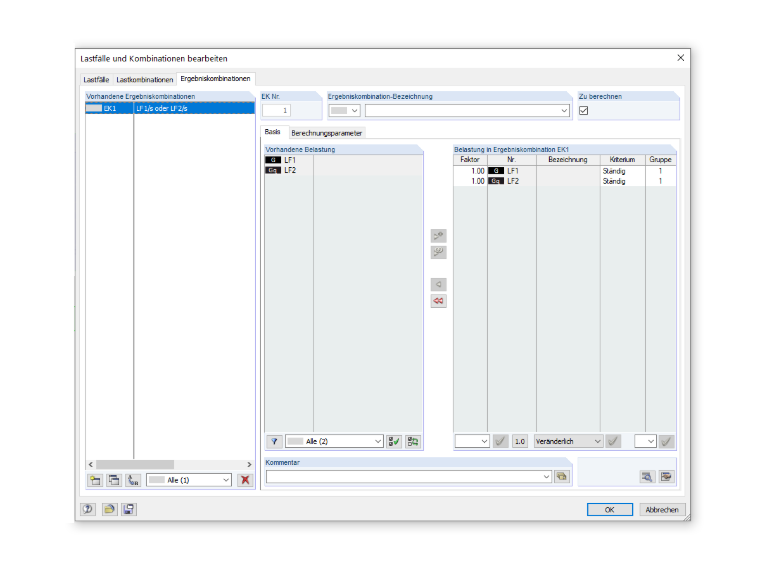Click the table view icon at bottom right
The width and height of the screenshot is (760, 570).
point(666,476)
